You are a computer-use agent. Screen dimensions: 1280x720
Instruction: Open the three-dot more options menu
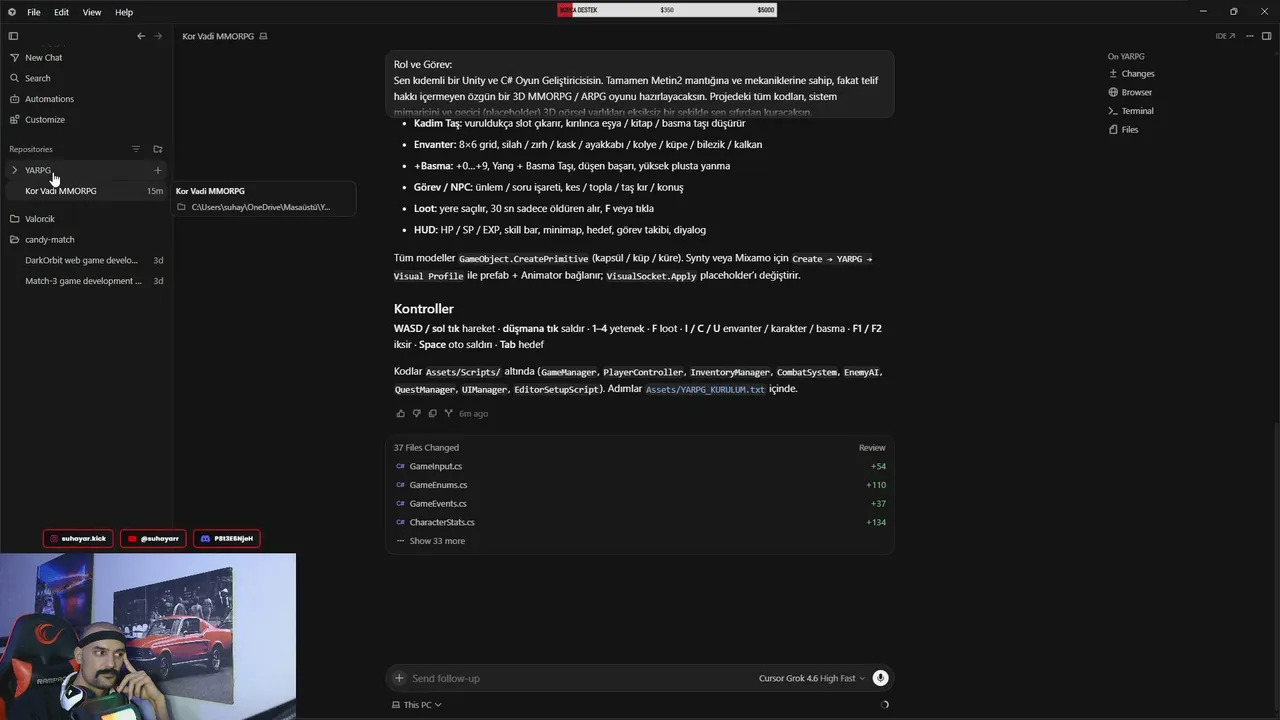(x=1250, y=36)
